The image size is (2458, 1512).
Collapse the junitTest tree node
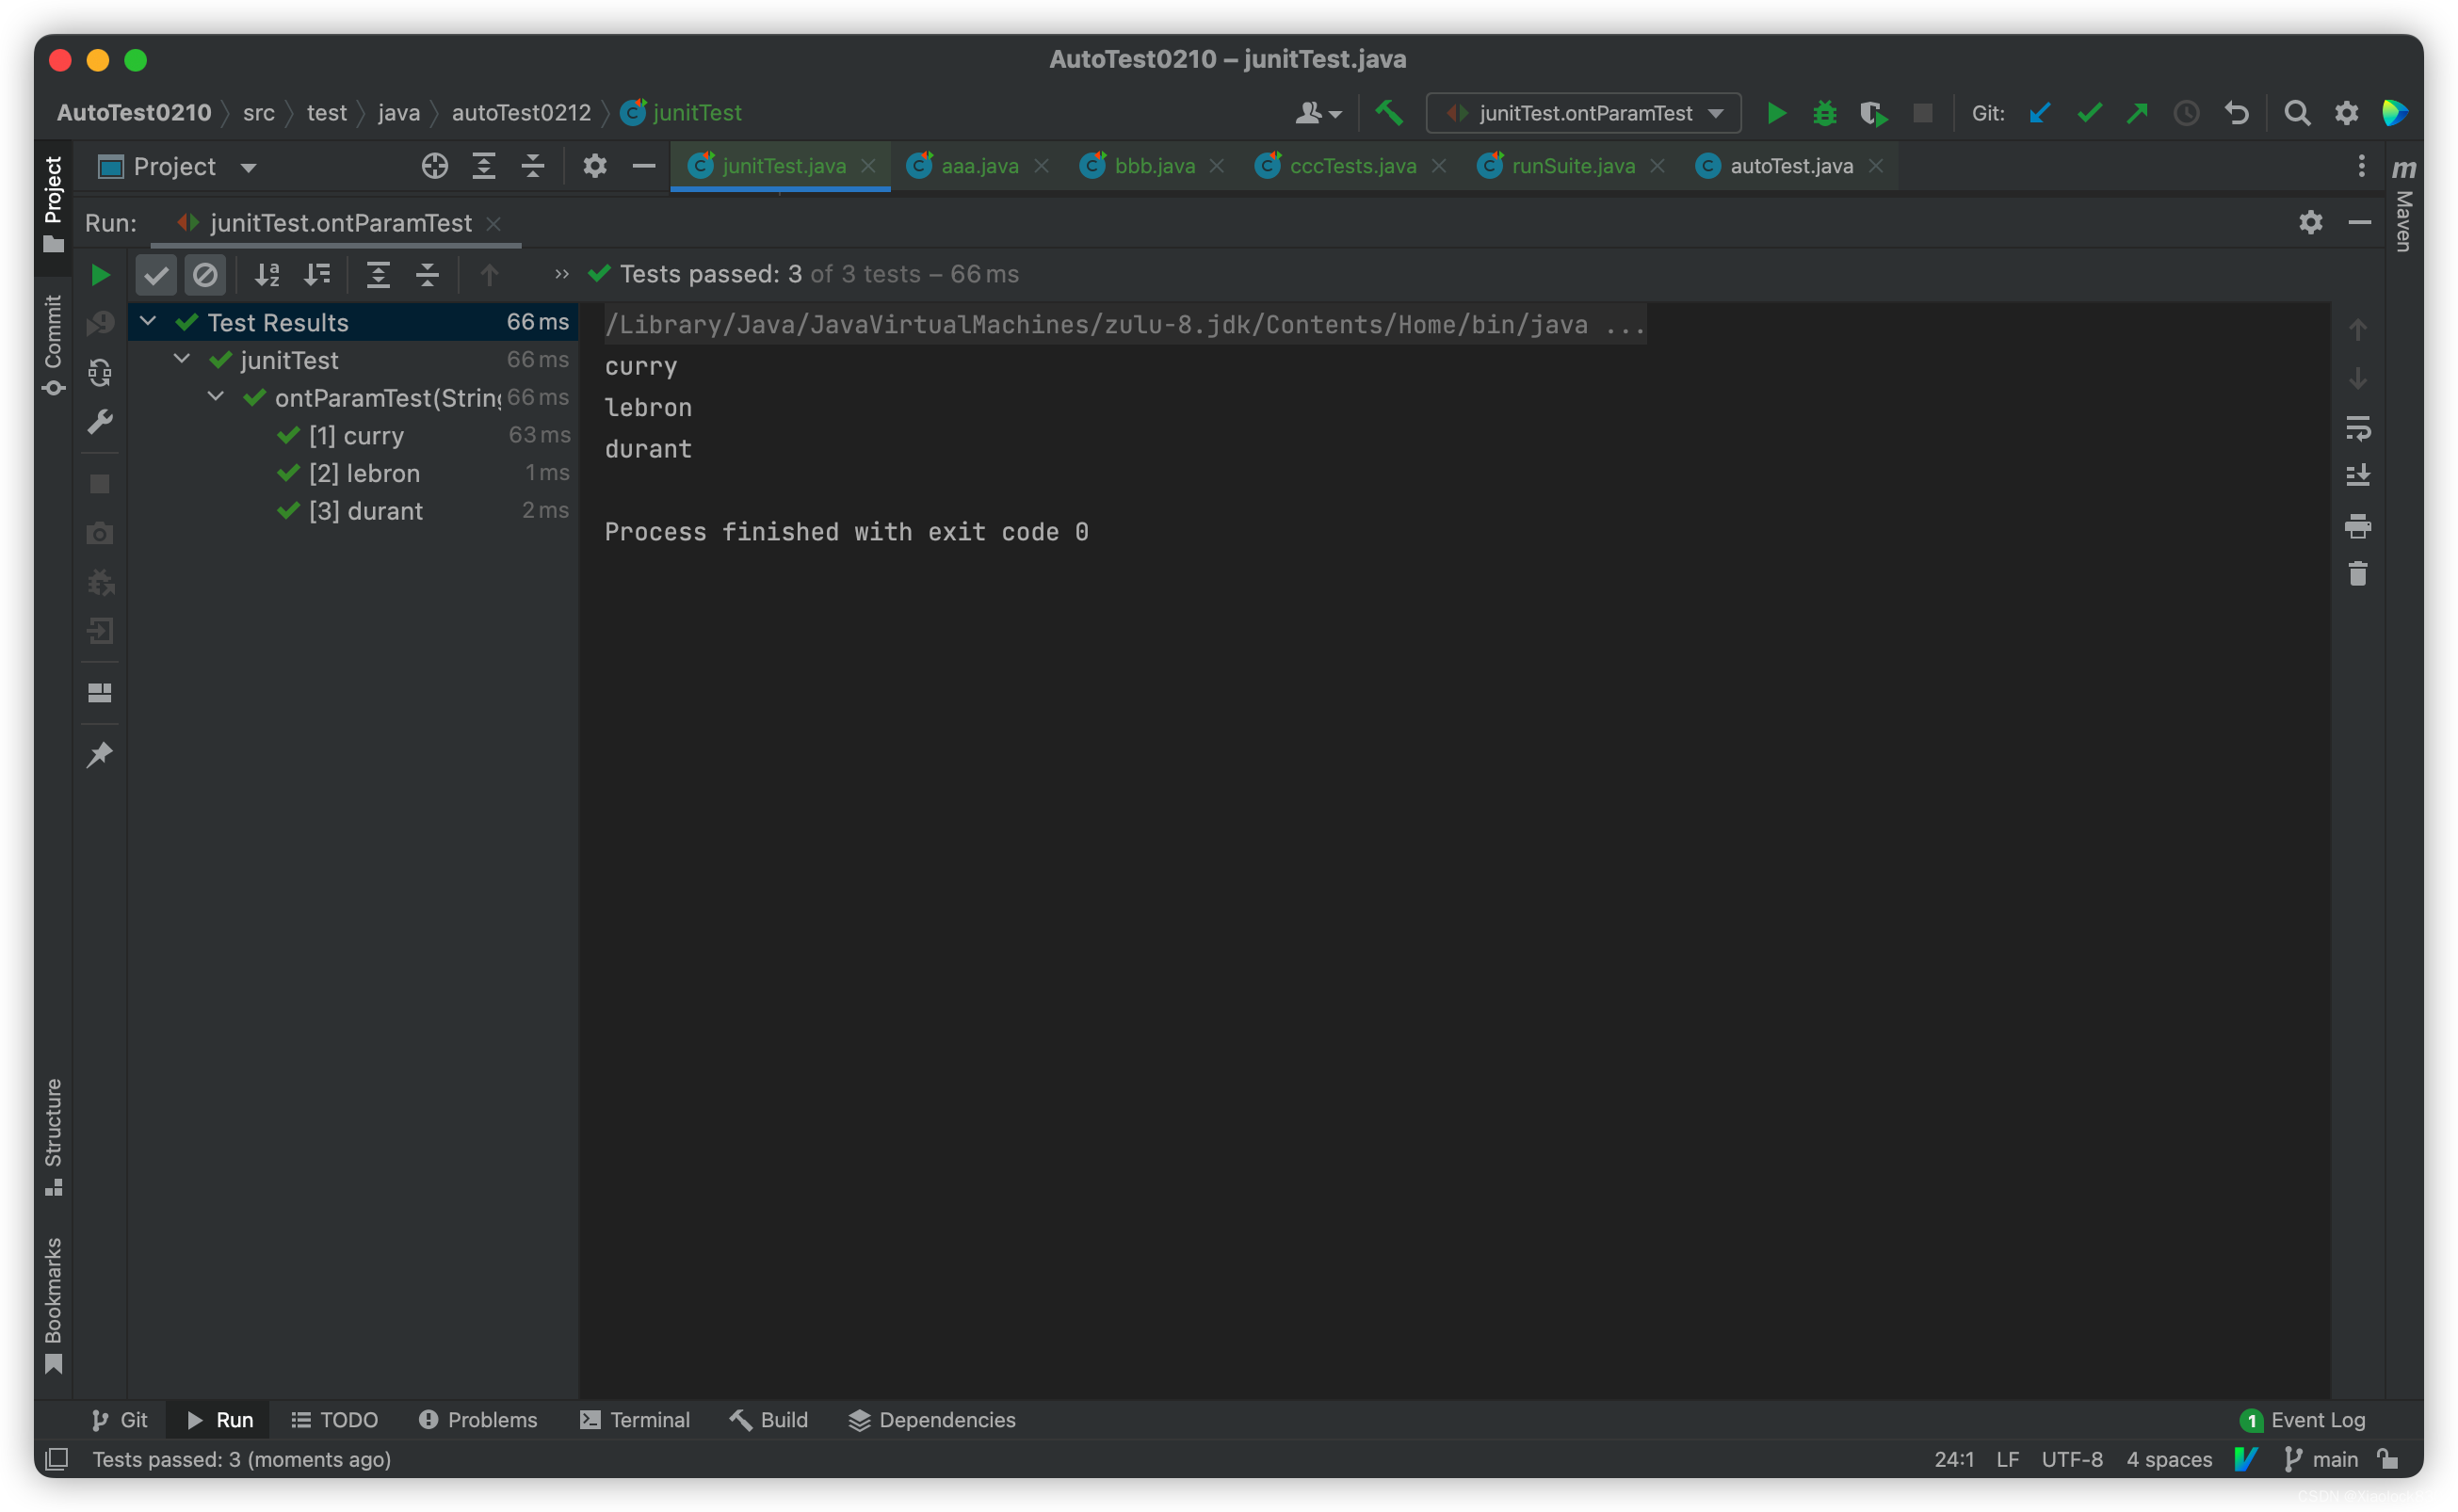coord(182,358)
